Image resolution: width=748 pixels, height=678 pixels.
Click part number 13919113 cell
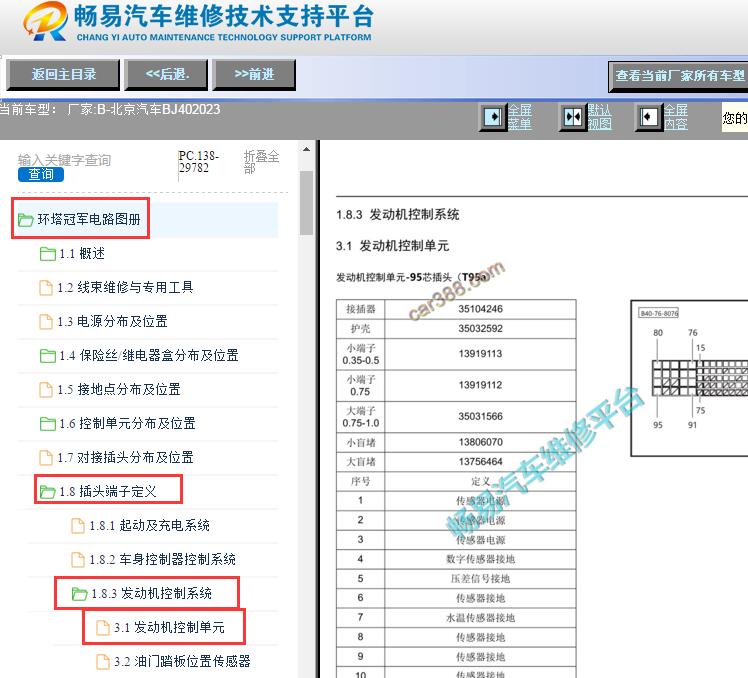480,354
